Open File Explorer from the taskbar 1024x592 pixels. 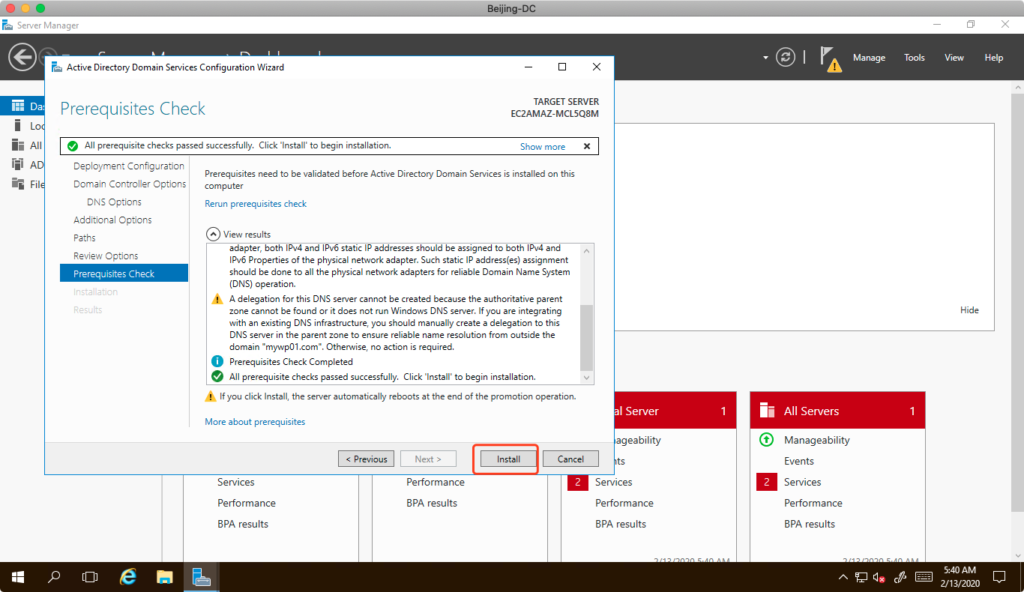click(165, 577)
